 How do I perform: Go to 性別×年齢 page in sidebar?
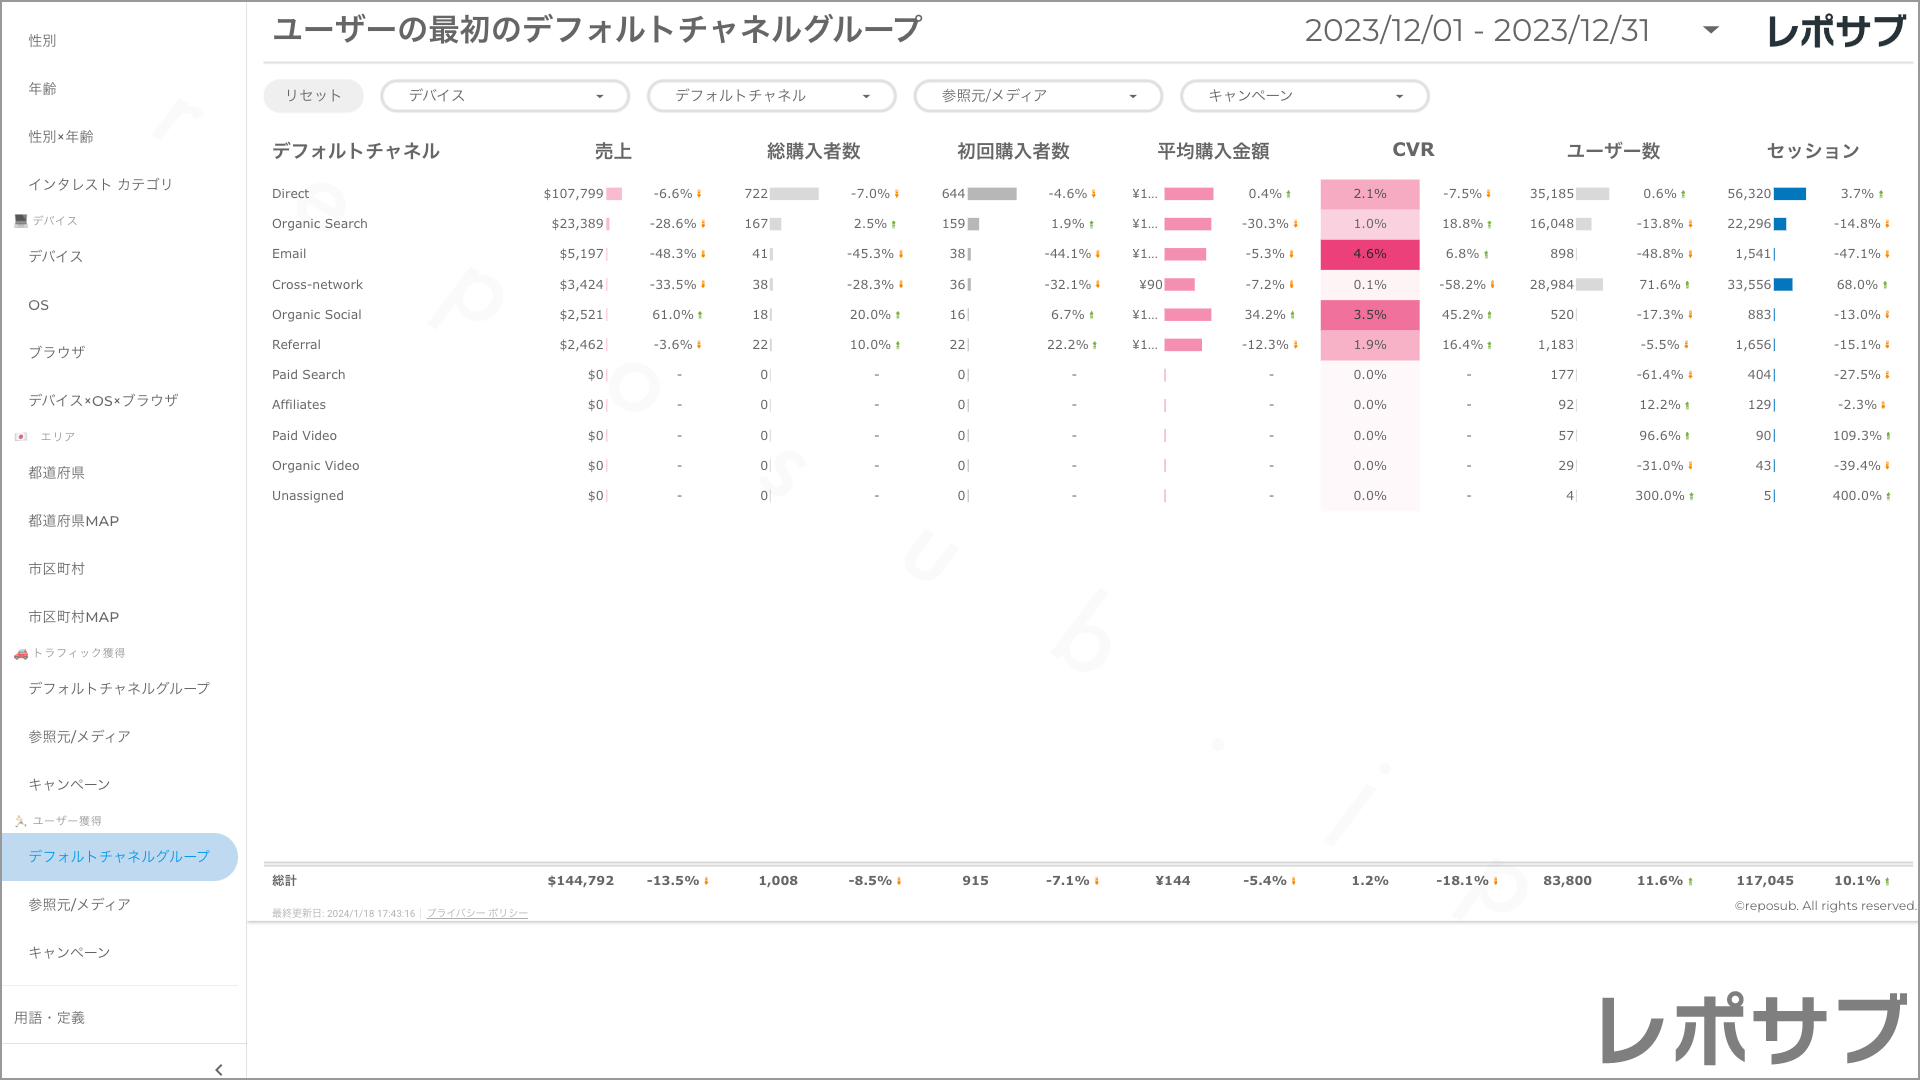click(x=61, y=137)
